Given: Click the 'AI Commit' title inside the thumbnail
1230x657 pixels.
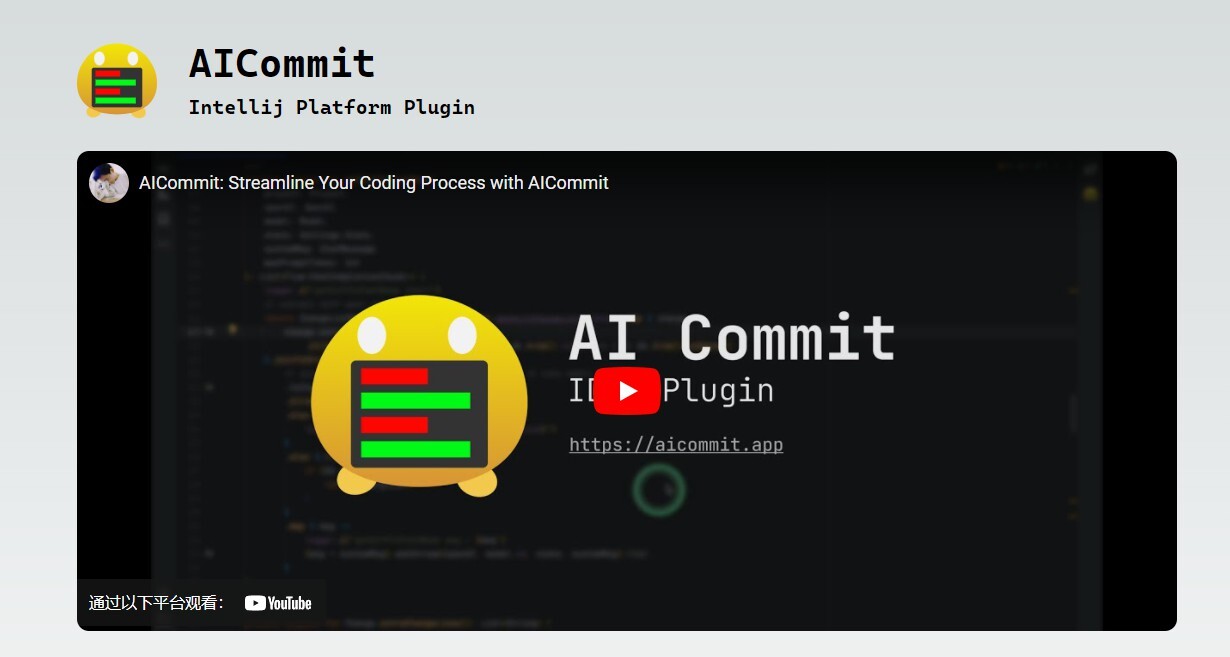Looking at the screenshot, I should coord(735,336).
